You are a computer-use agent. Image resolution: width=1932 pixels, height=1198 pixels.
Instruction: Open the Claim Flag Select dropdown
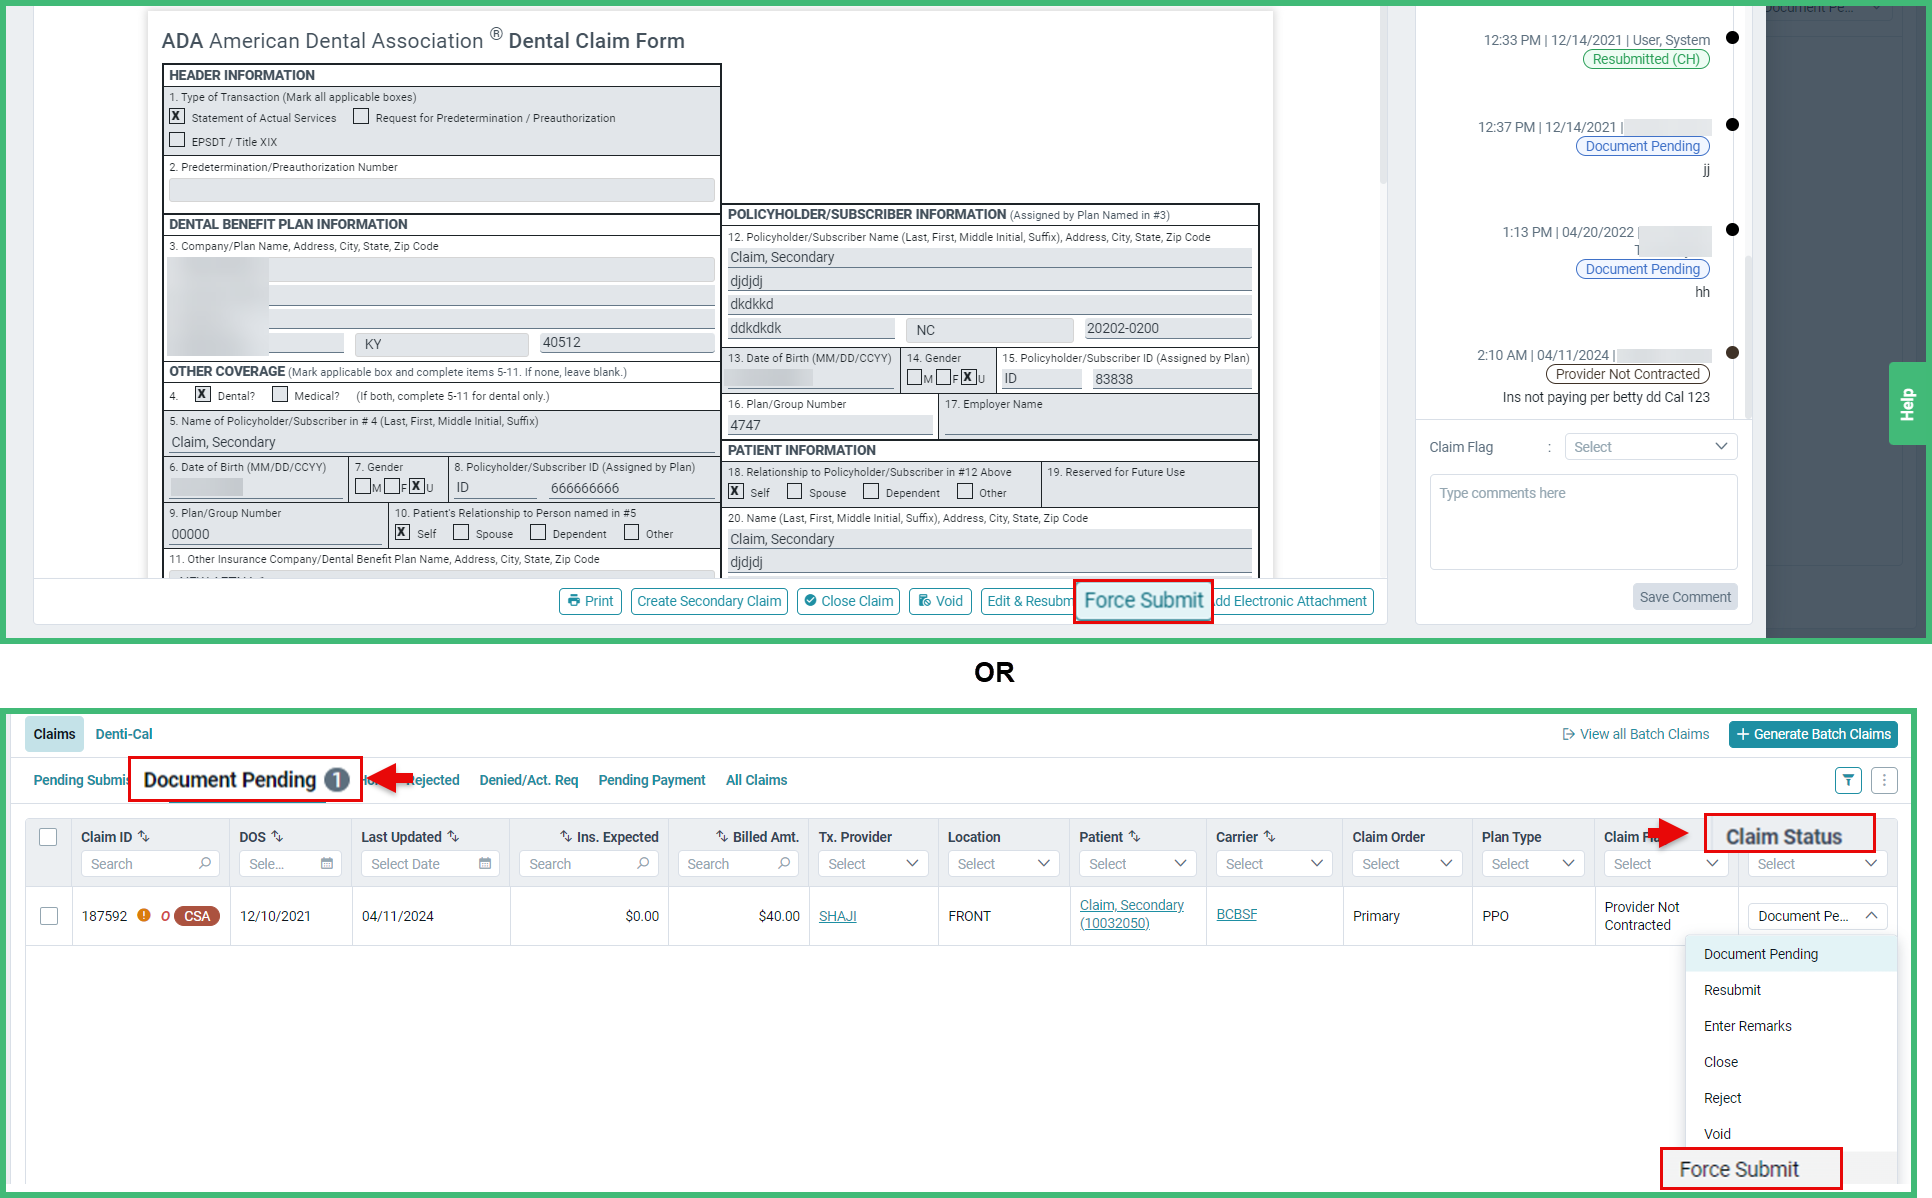point(1650,446)
